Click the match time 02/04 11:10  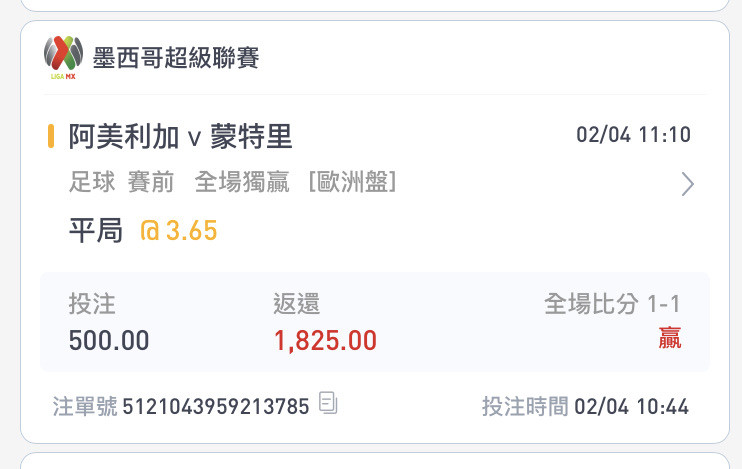pyautogui.click(x=633, y=135)
